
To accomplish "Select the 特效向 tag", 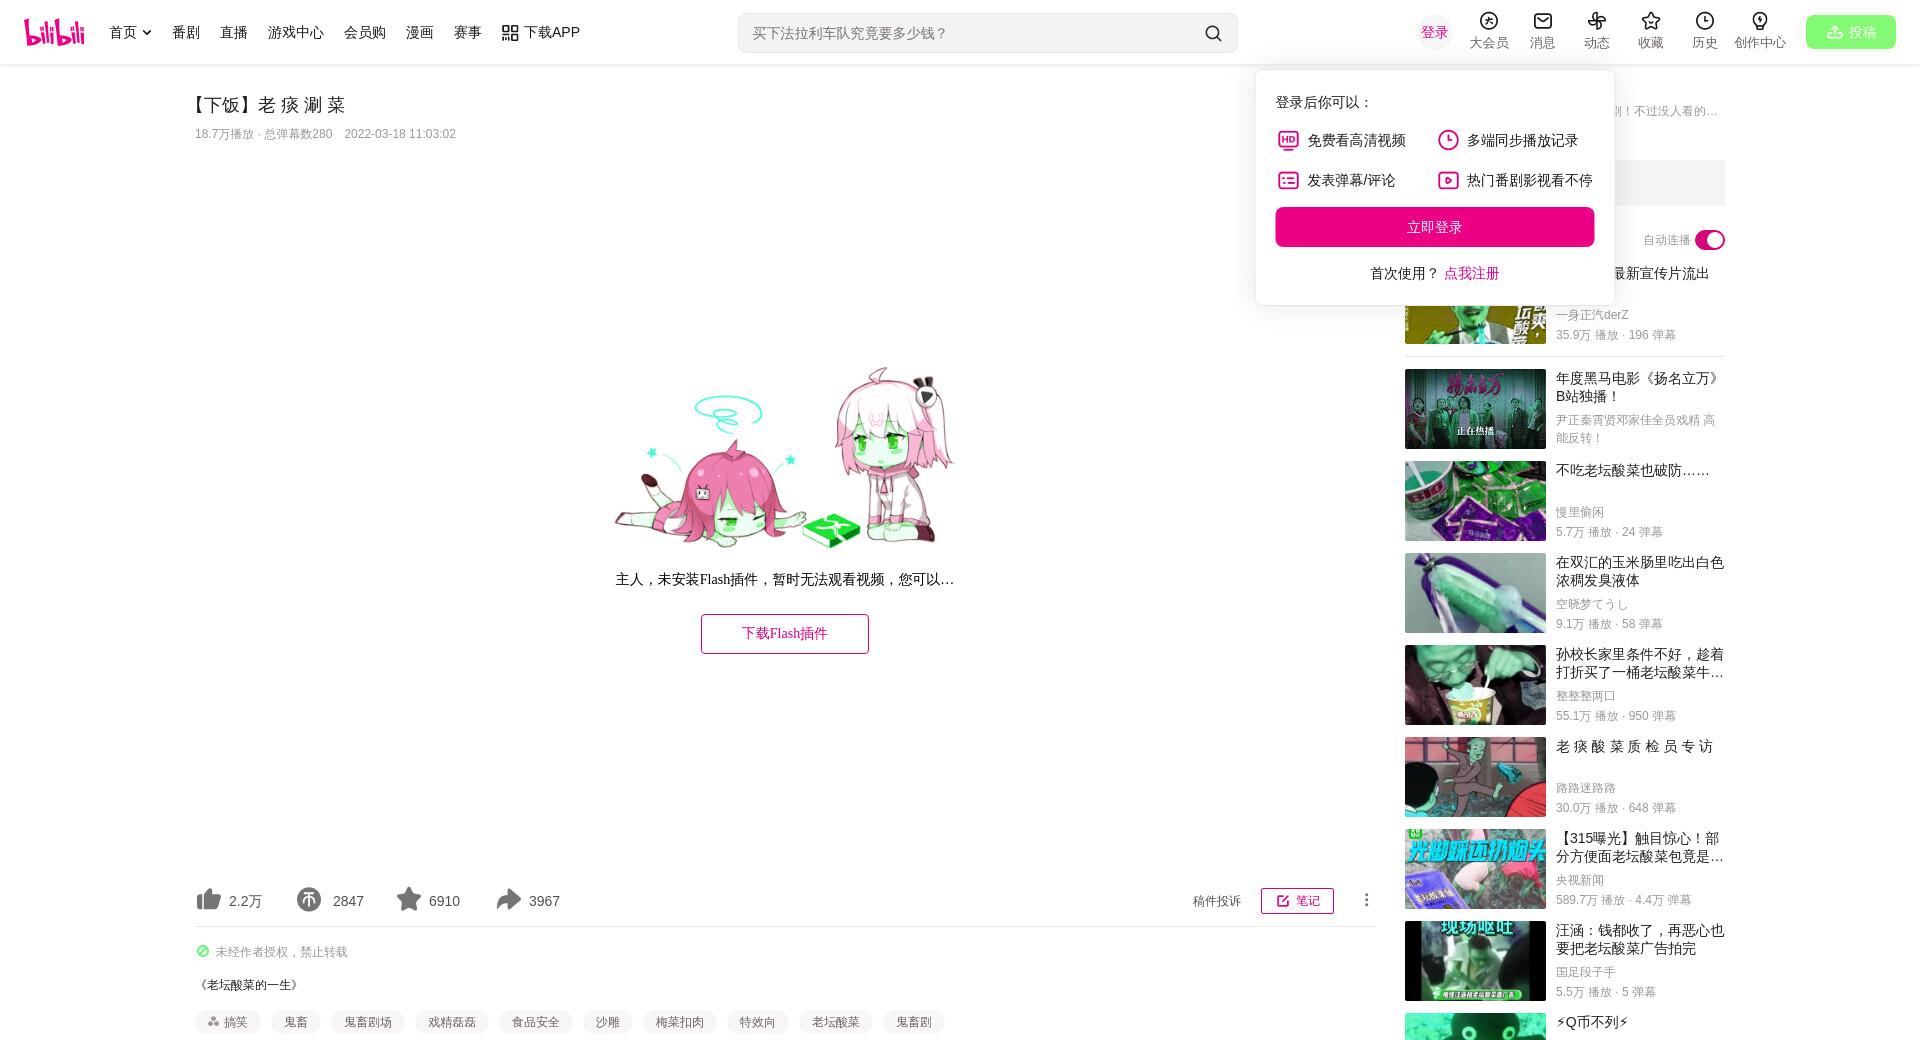I will [758, 1022].
